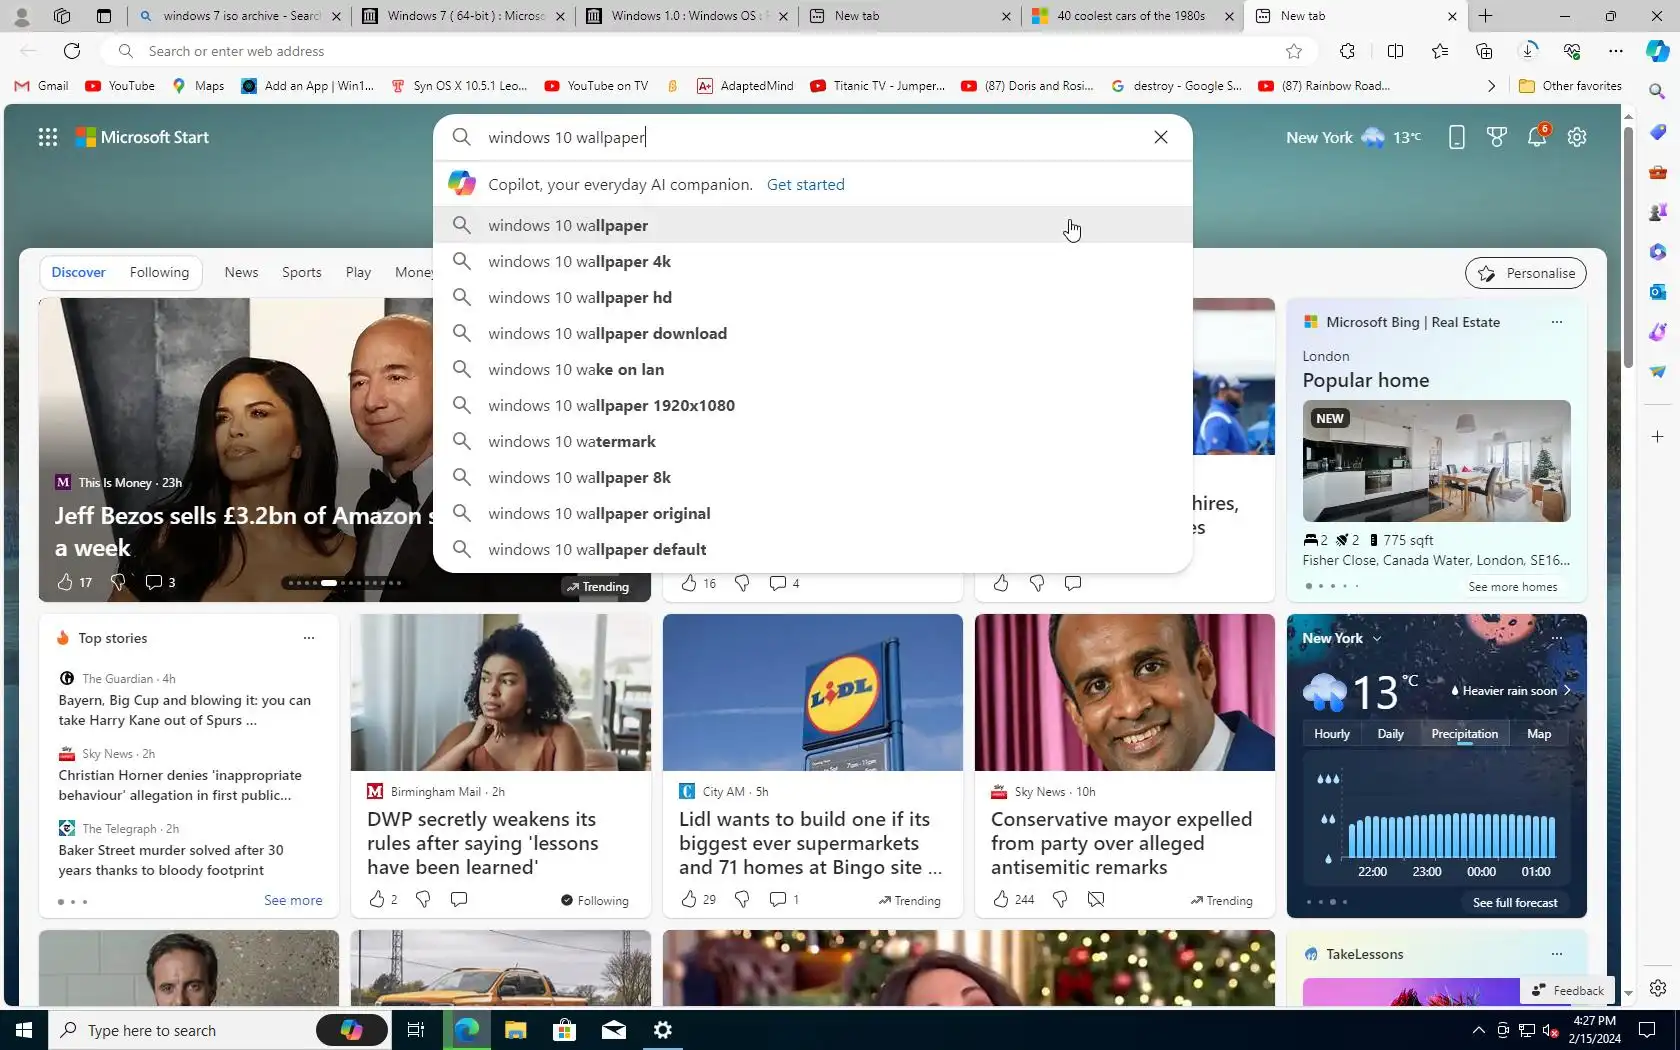Open a new tab with plus button
The height and width of the screenshot is (1050, 1680).
(x=1485, y=16)
